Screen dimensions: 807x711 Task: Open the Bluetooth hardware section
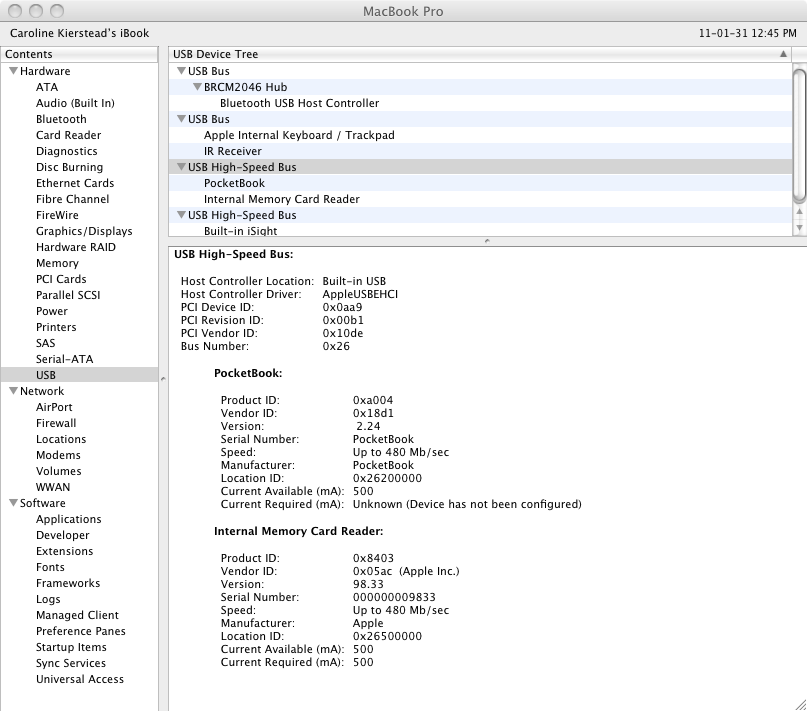(61, 119)
